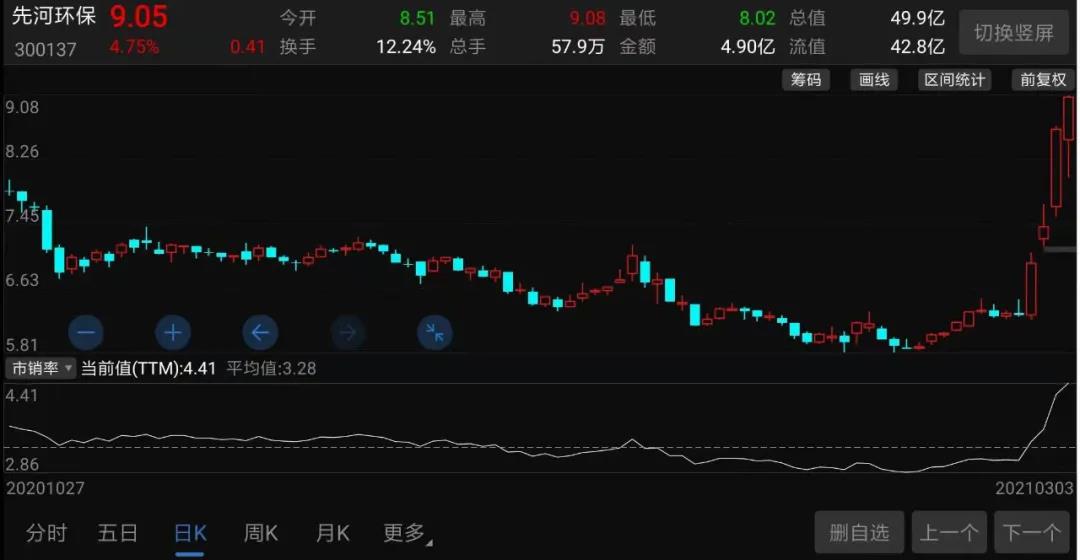Image resolution: width=1080 pixels, height=560 pixels.
Task: Click the 删自选 button
Action: pyautogui.click(x=859, y=533)
